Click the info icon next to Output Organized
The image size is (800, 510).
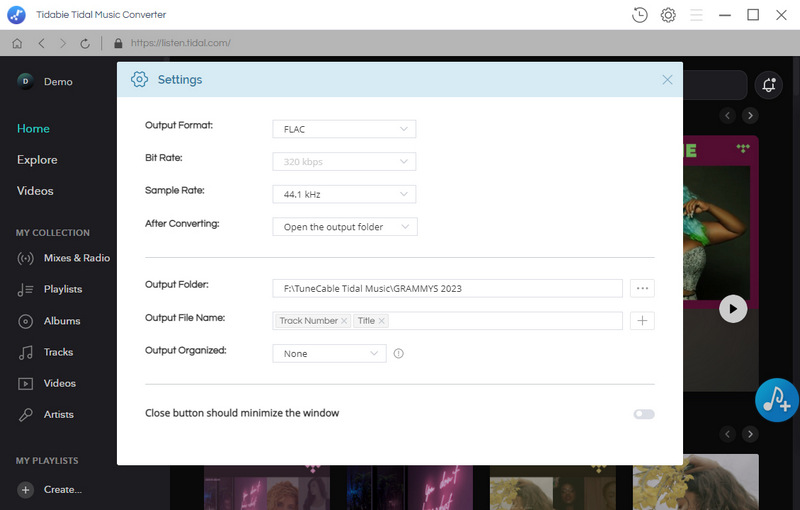point(398,353)
